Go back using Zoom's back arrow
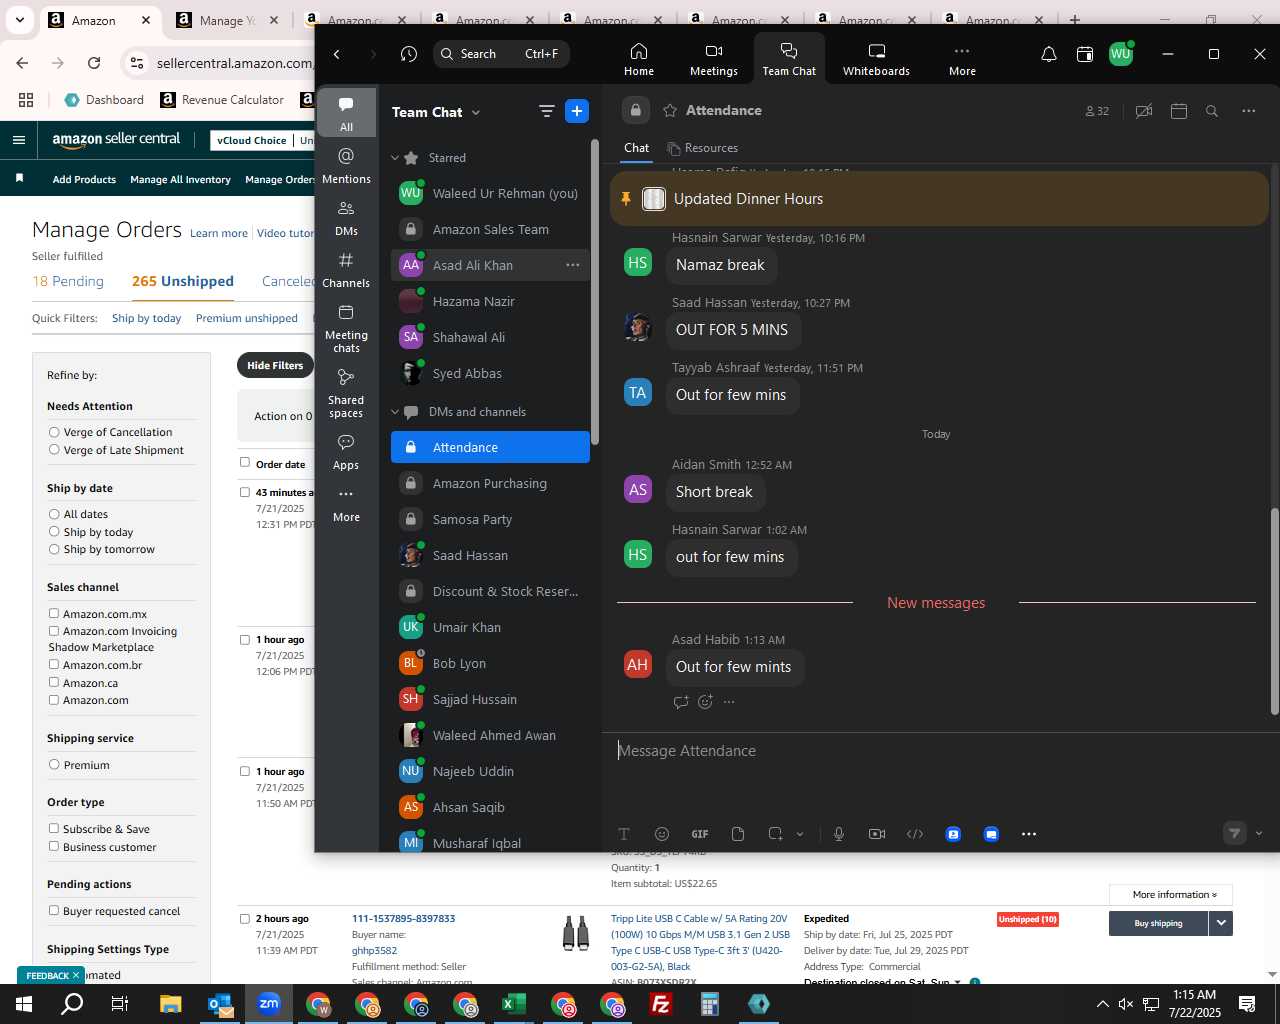The height and width of the screenshot is (1024, 1280). tap(337, 54)
